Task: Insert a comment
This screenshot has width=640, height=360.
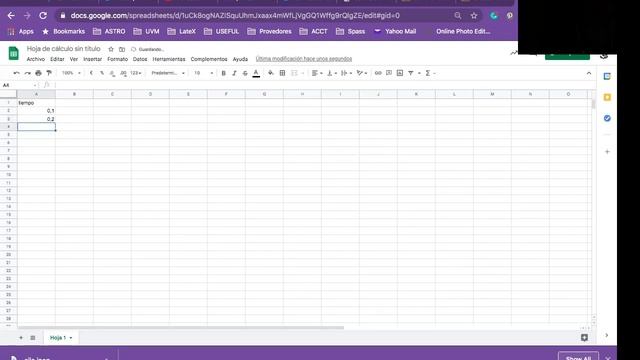Action: [x=389, y=73]
